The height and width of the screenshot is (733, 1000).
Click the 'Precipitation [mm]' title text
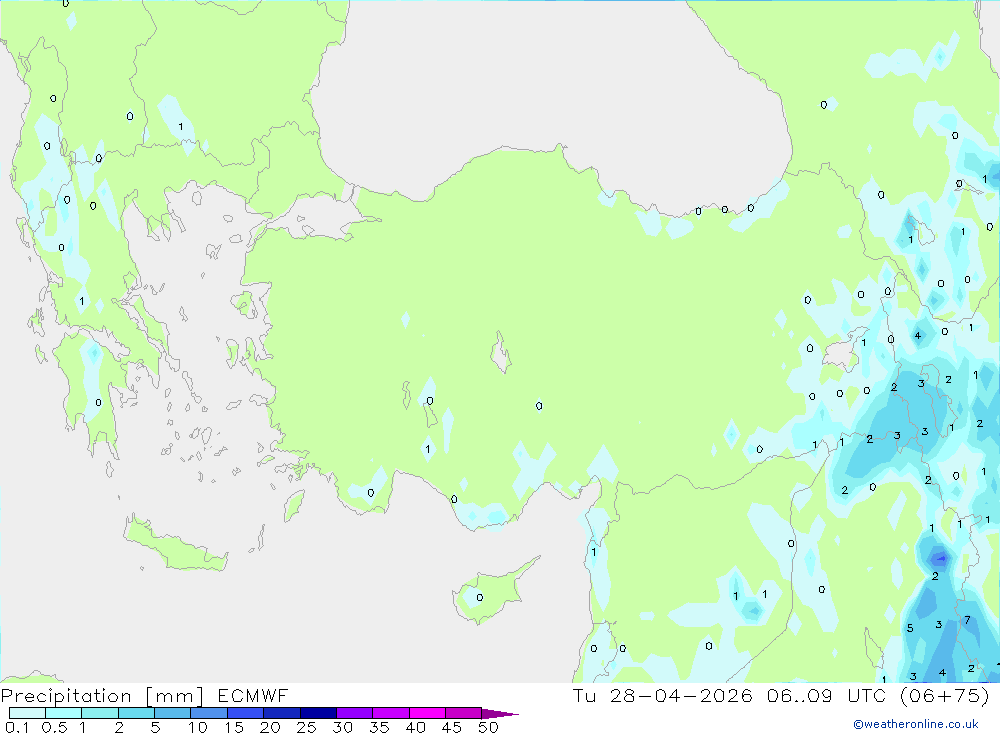point(102,696)
